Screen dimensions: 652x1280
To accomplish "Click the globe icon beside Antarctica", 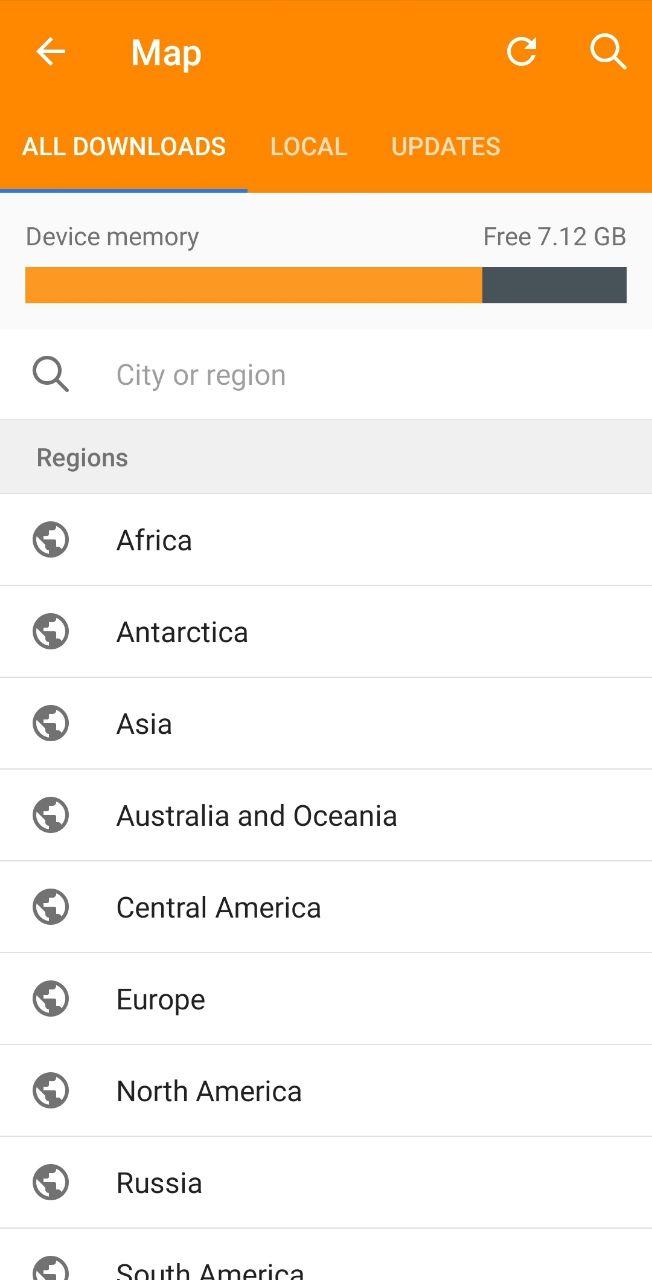I will tap(51, 632).
